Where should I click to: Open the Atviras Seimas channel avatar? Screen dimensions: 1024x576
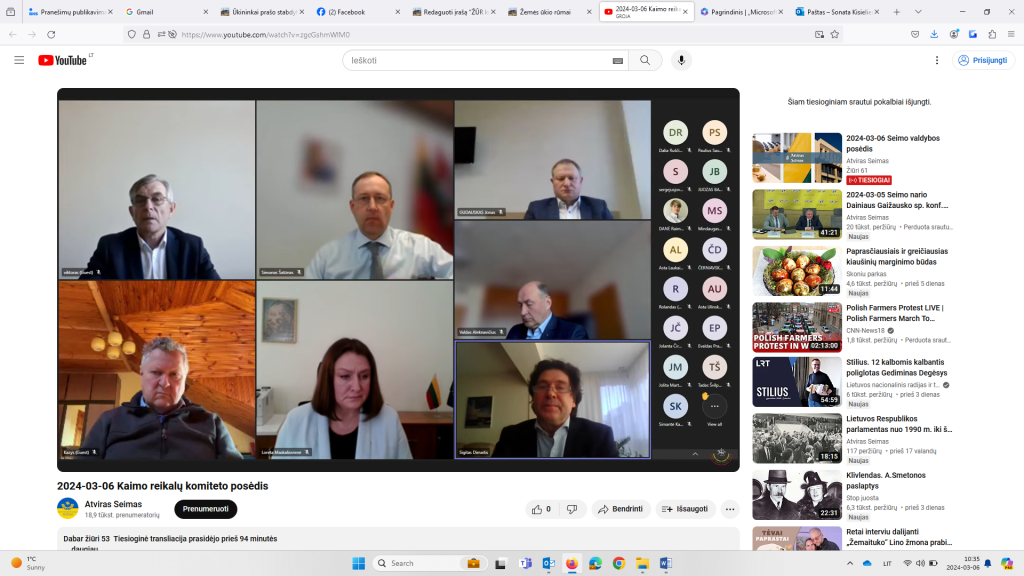click(68, 509)
